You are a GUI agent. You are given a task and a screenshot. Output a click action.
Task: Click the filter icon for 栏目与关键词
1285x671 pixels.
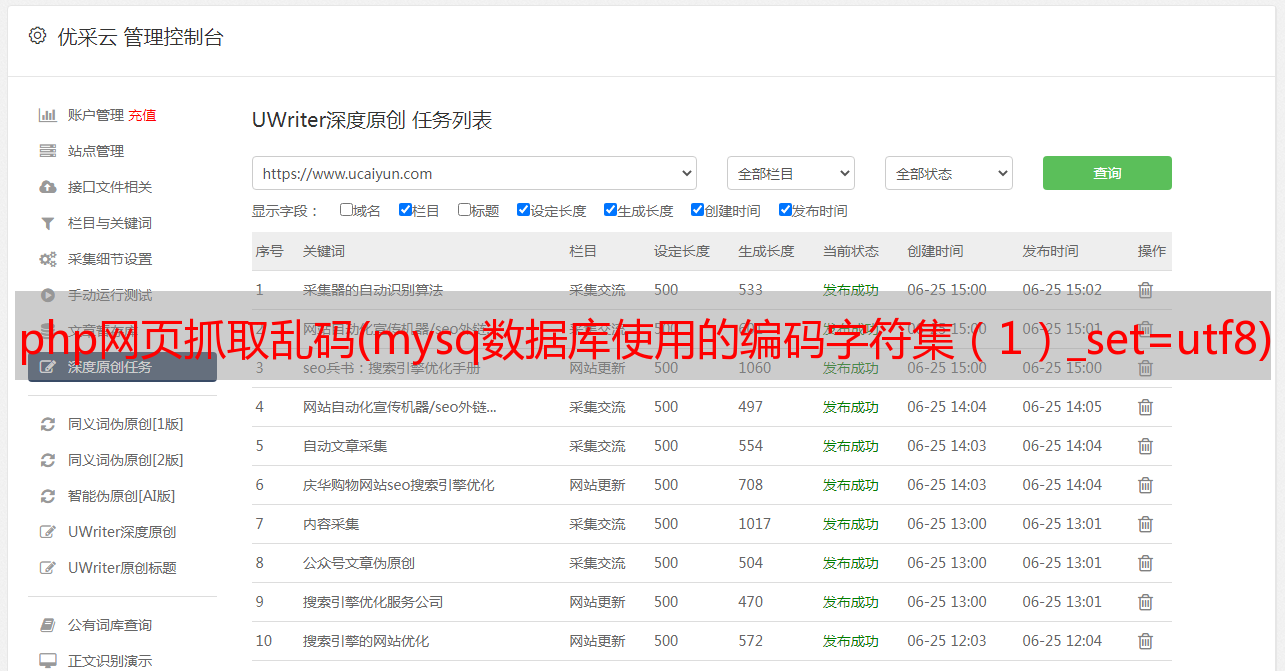[x=47, y=223]
